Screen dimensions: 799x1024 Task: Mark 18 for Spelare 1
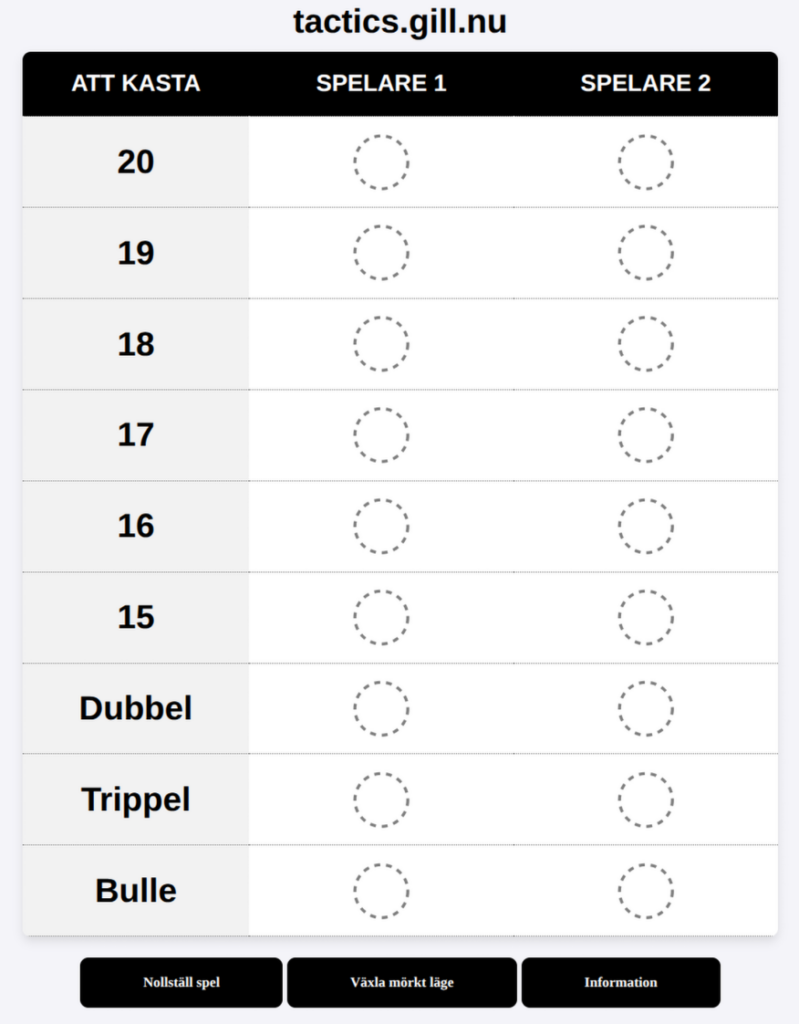coord(381,344)
